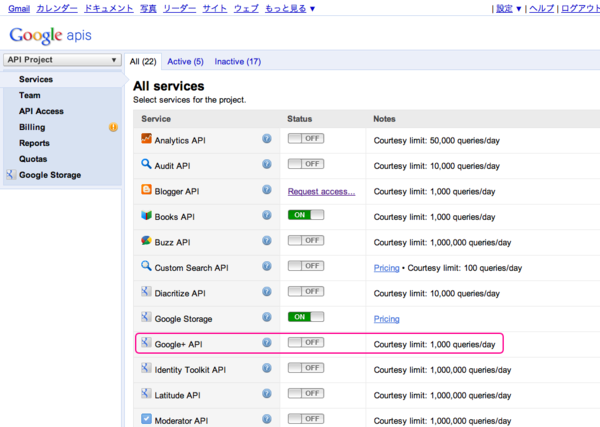Screen dimensions: 600x427
Task: Click the Identity Toolkit API icon
Action: [x=146, y=368]
